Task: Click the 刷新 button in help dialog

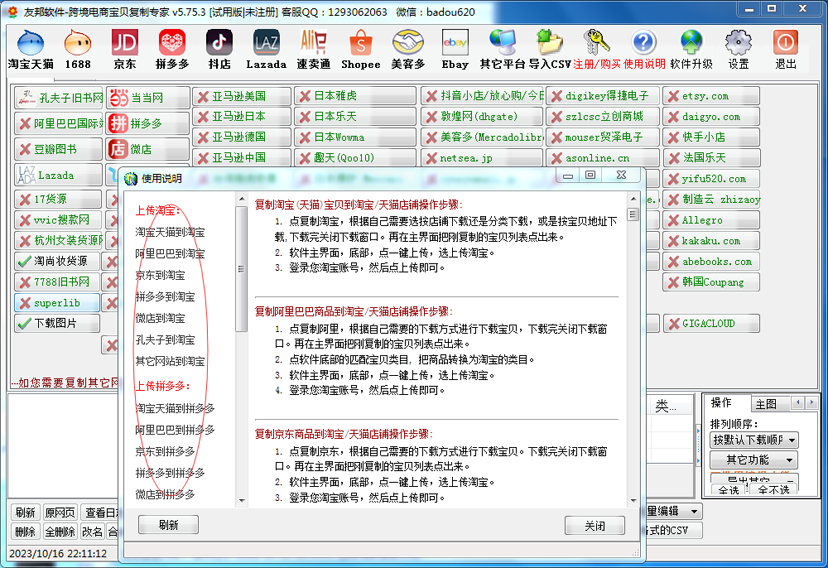Action: coord(169,526)
